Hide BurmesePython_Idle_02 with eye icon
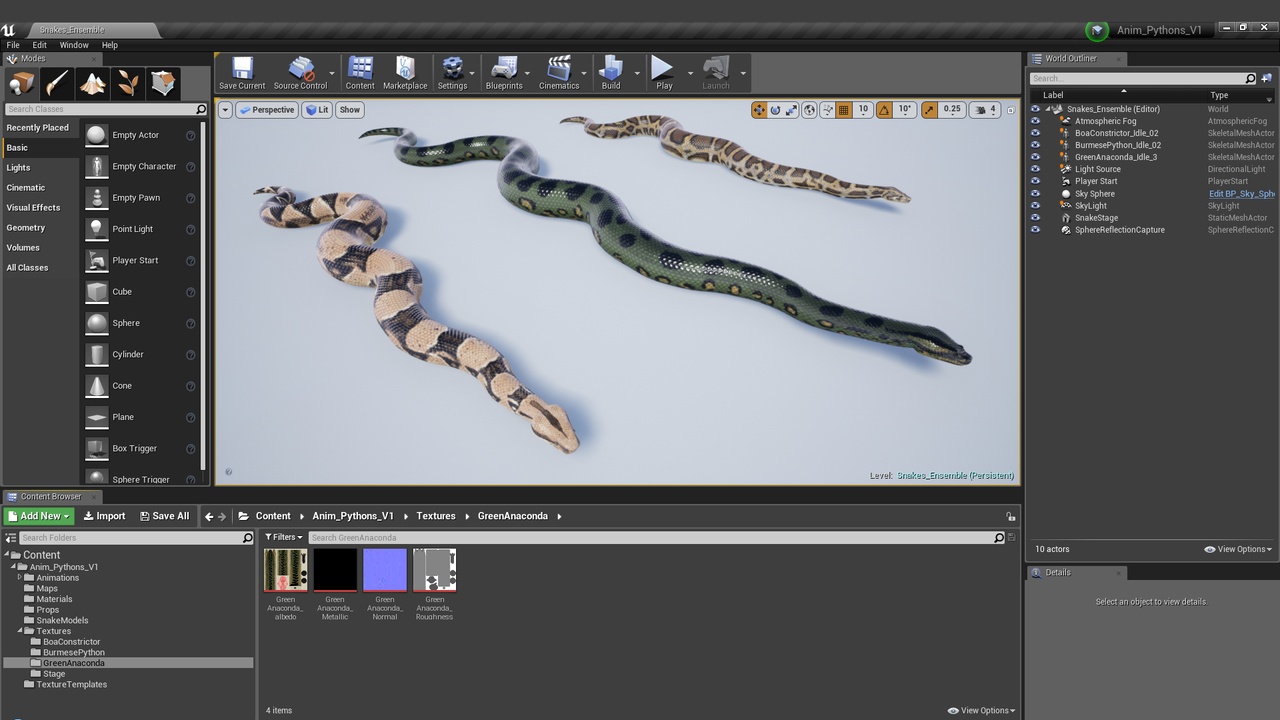The height and width of the screenshot is (720, 1280). 1035,145
